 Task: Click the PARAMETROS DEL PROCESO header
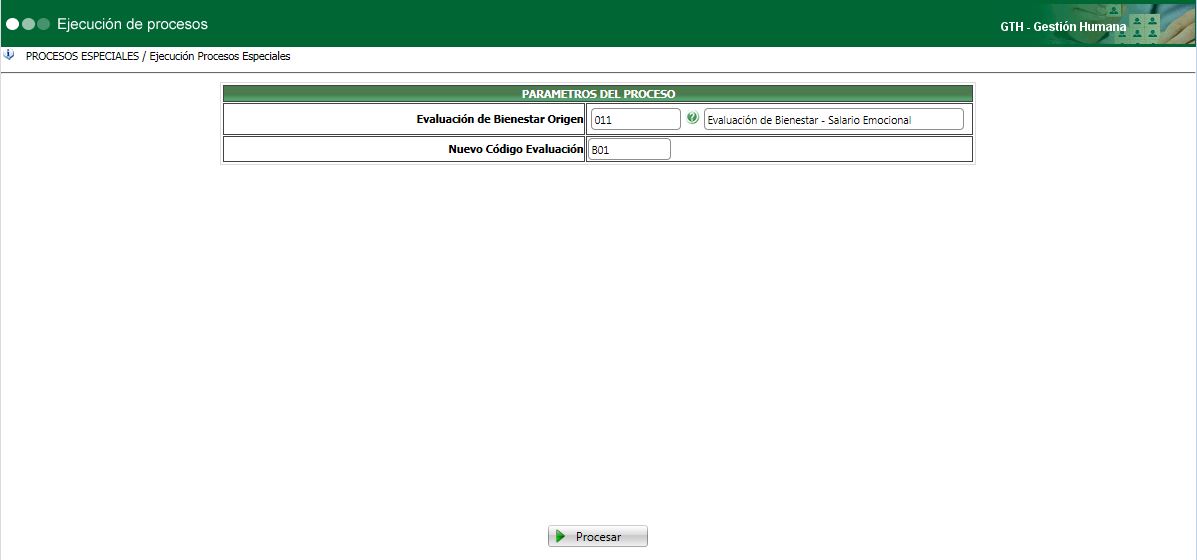click(598, 93)
